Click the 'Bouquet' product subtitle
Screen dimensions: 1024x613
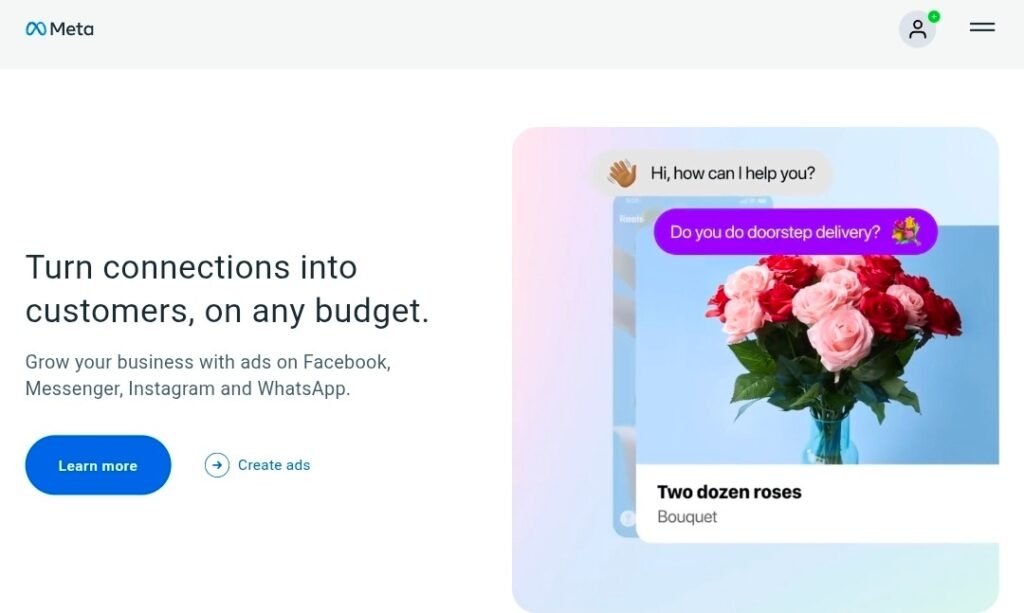(687, 517)
